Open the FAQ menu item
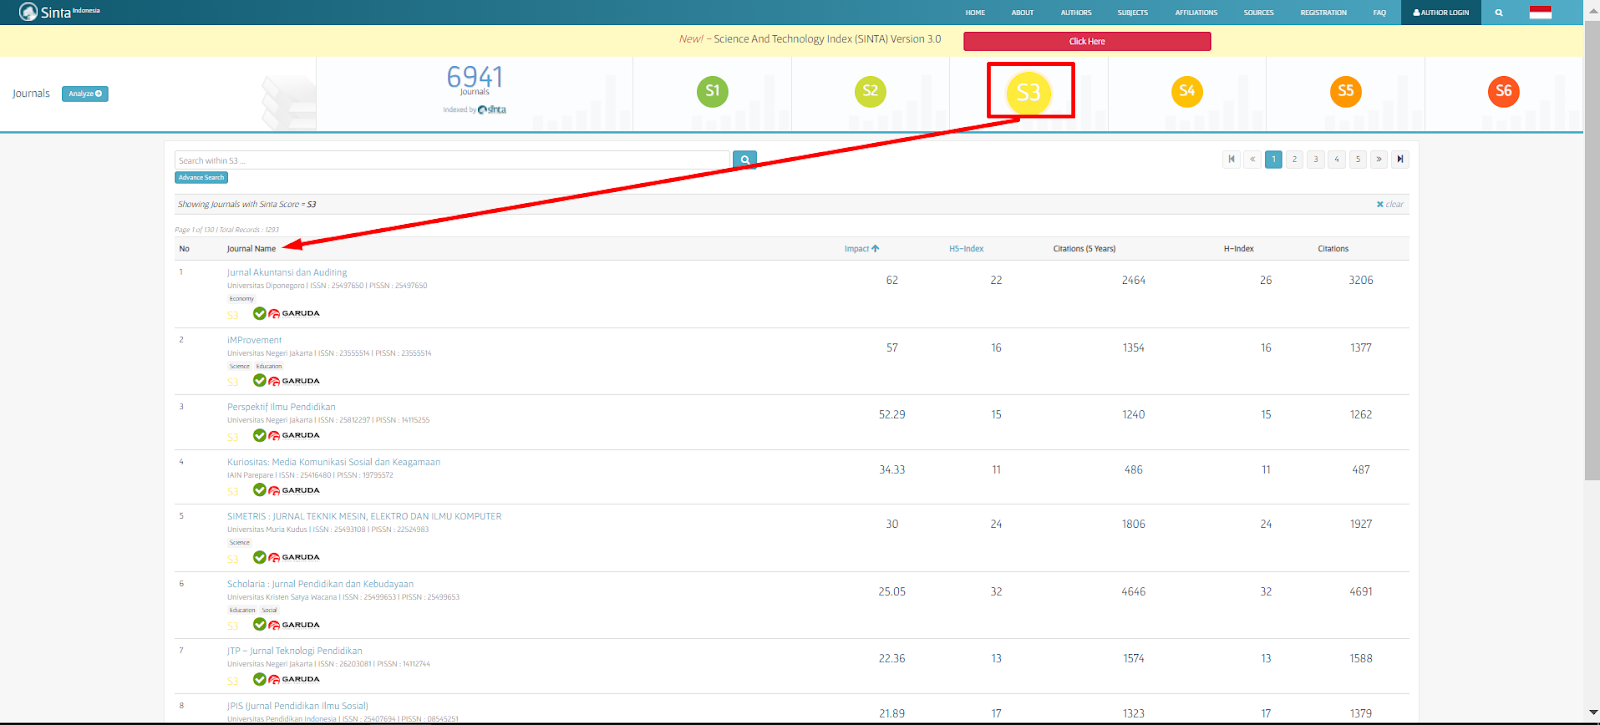 [1379, 13]
